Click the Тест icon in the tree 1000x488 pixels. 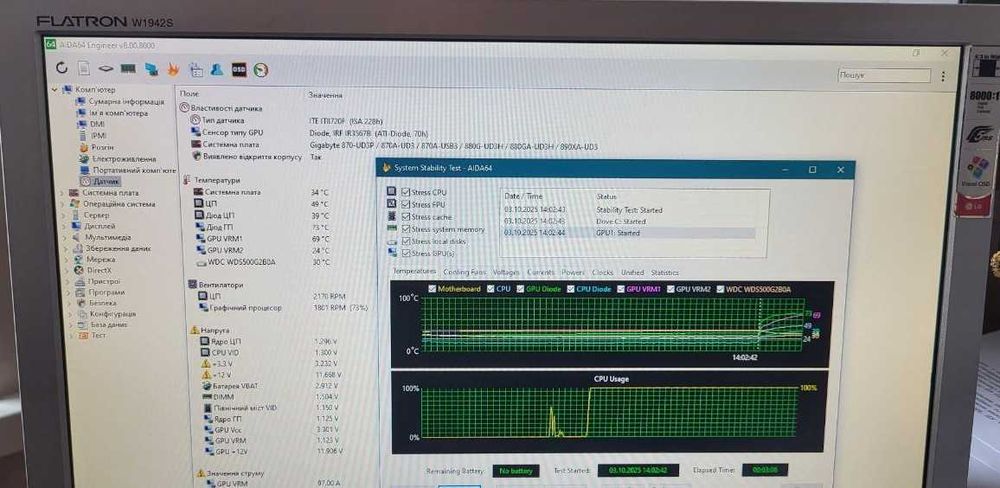83,335
